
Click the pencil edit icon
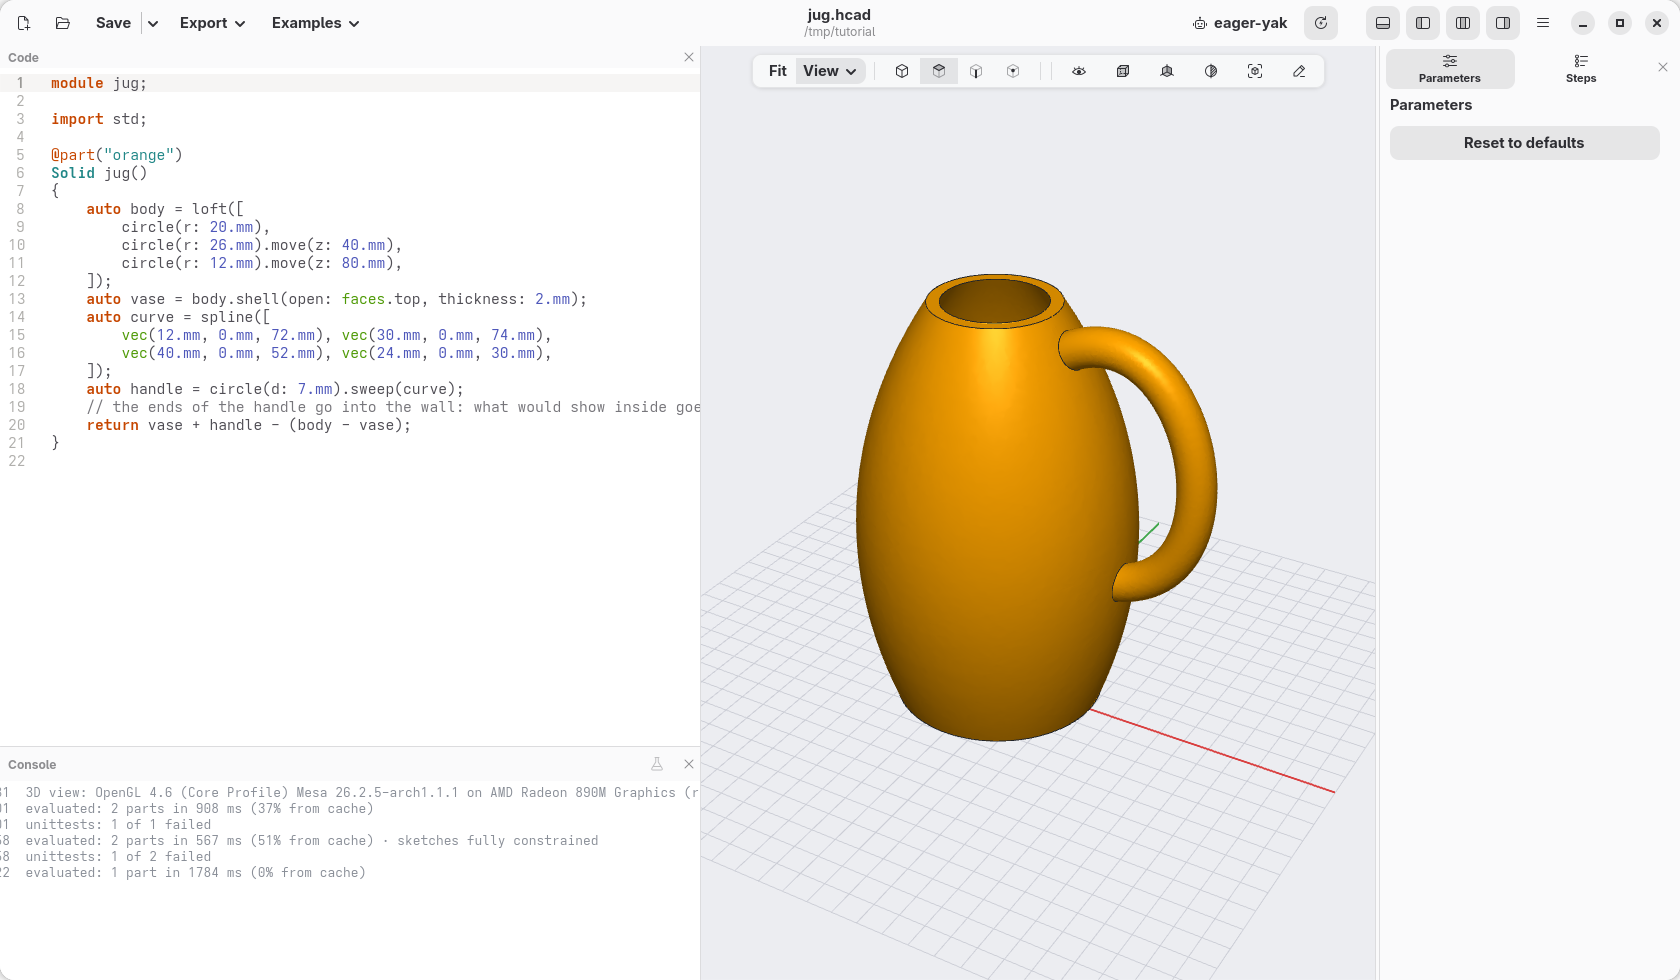coord(1299,71)
